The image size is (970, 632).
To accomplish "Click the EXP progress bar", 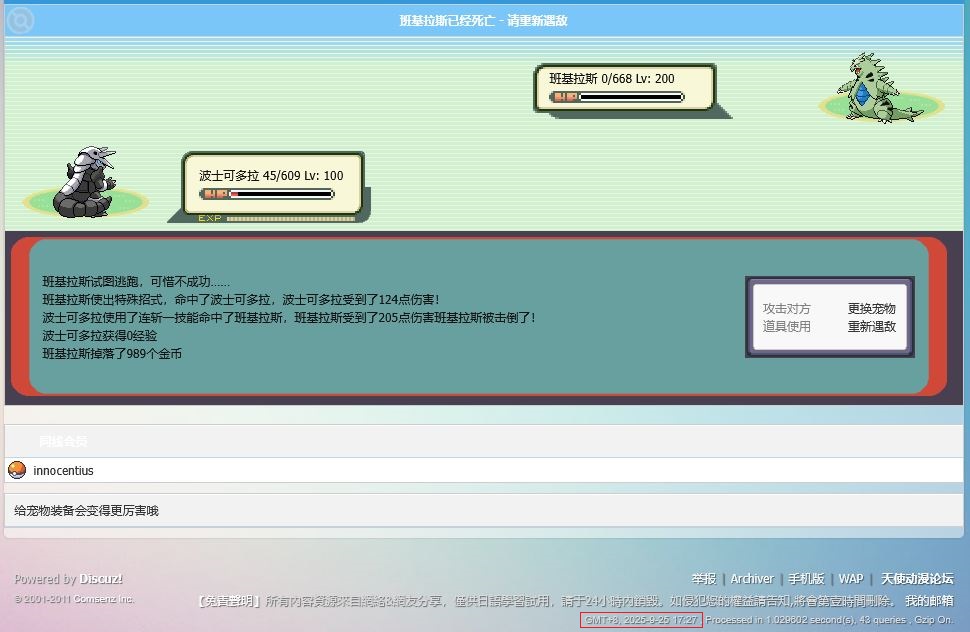I will pos(290,217).
